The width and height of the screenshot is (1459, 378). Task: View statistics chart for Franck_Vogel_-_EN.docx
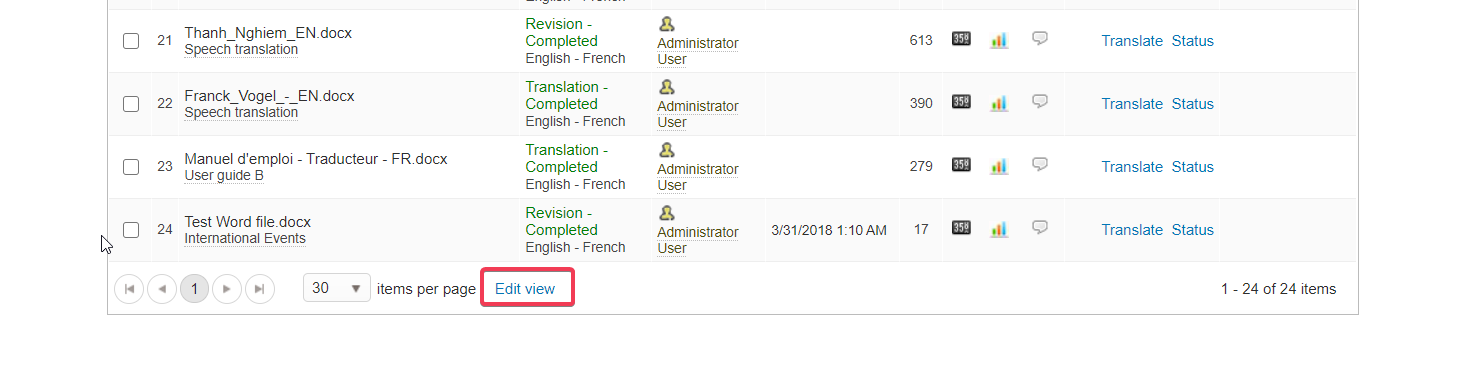point(999,103)
